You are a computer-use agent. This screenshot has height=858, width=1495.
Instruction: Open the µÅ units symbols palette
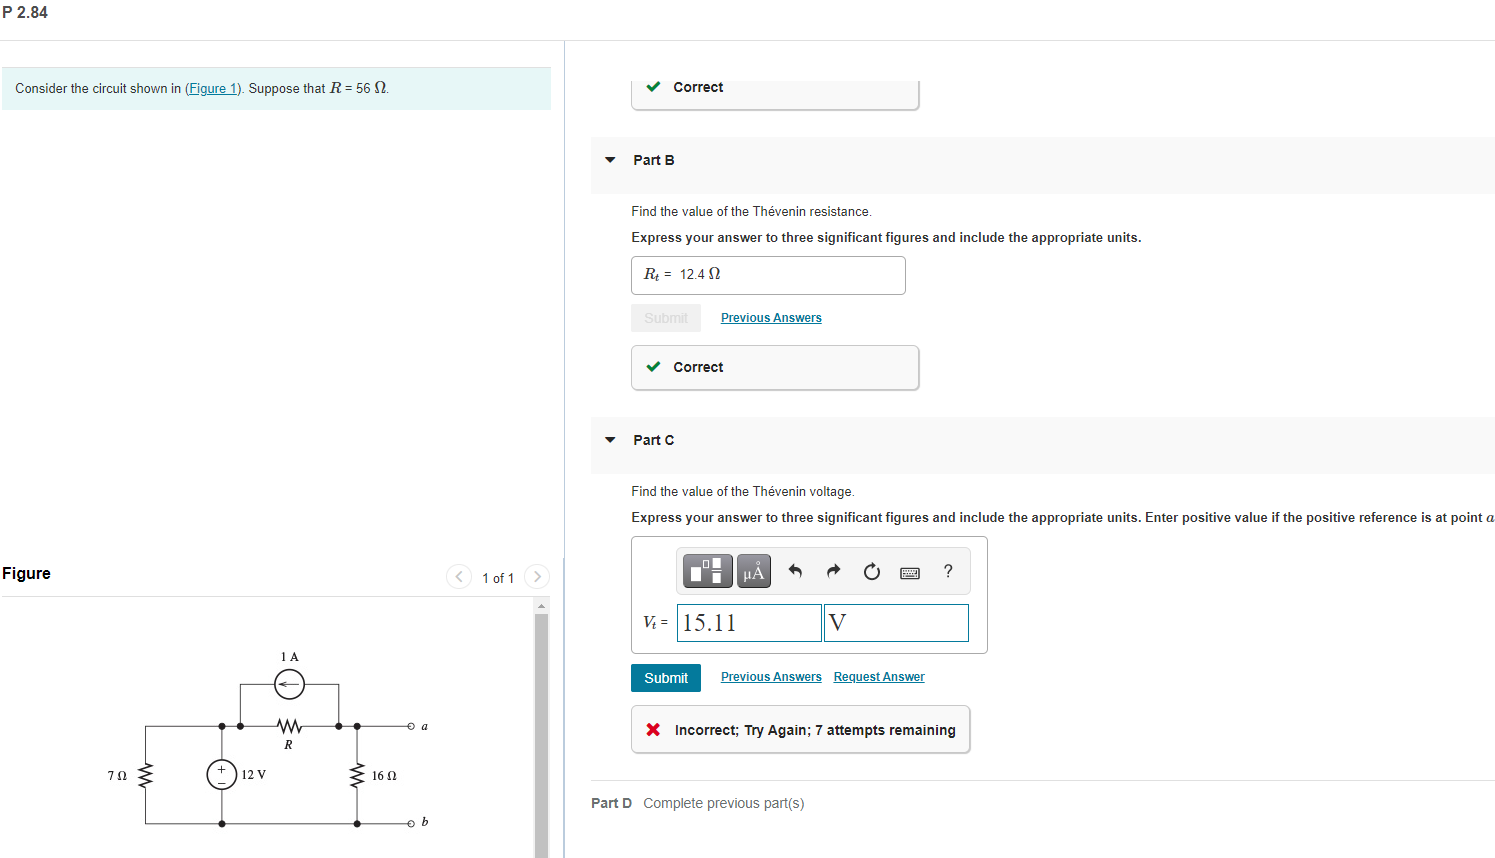point(754,571)
